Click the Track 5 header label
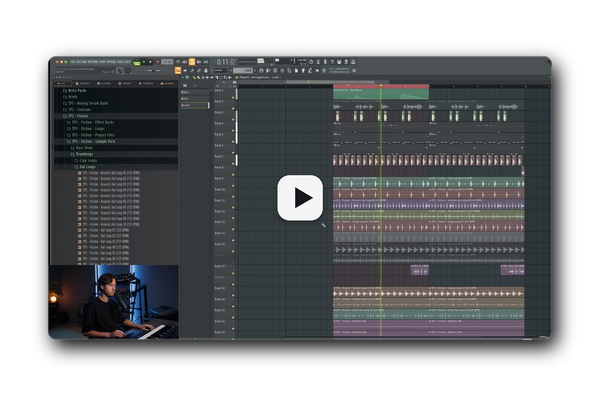This screenshot has height=396, width=600. click(218, 134)
